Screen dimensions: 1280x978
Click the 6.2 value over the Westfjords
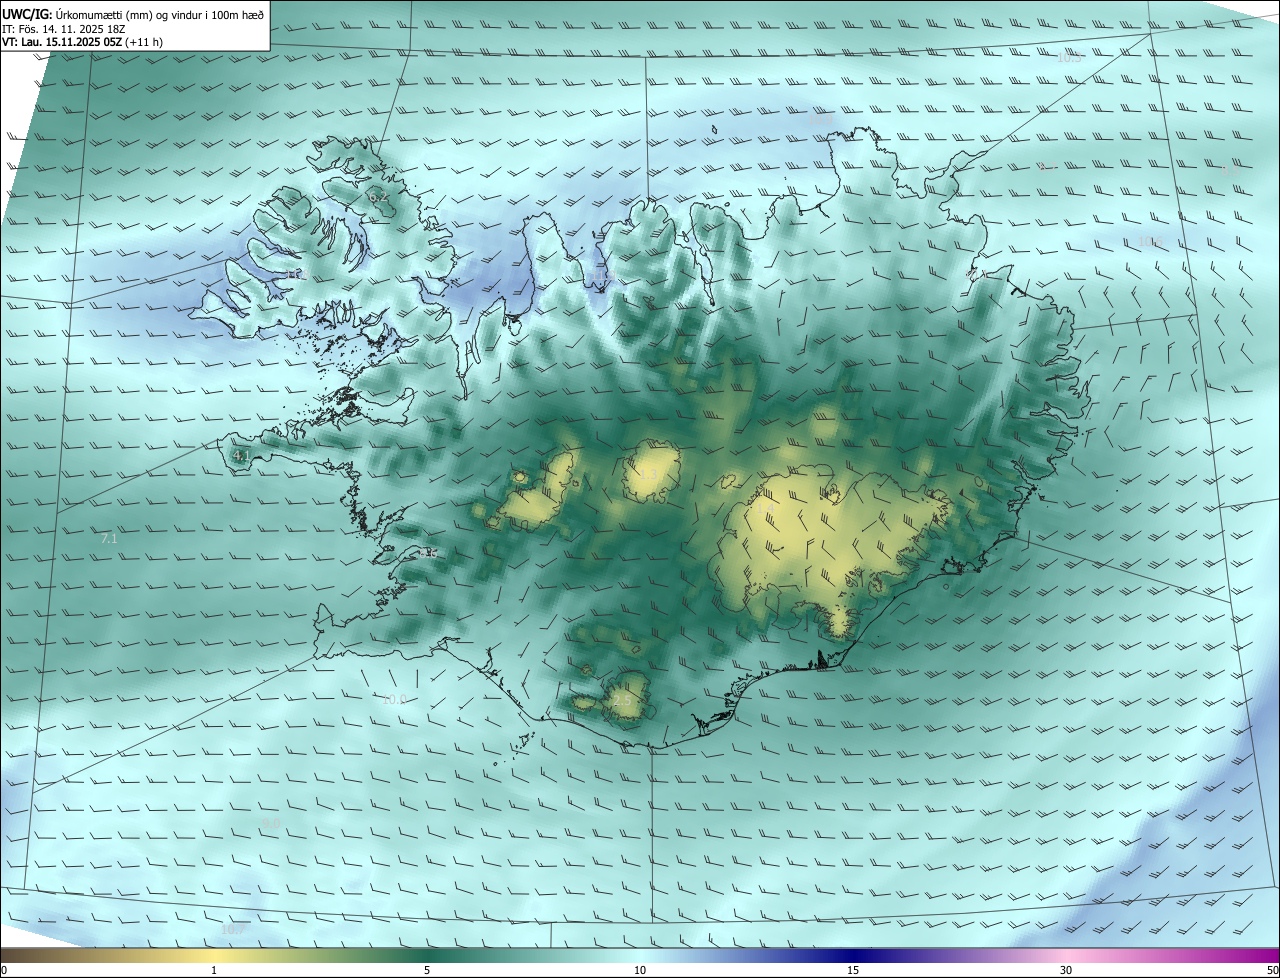point(378,197)
